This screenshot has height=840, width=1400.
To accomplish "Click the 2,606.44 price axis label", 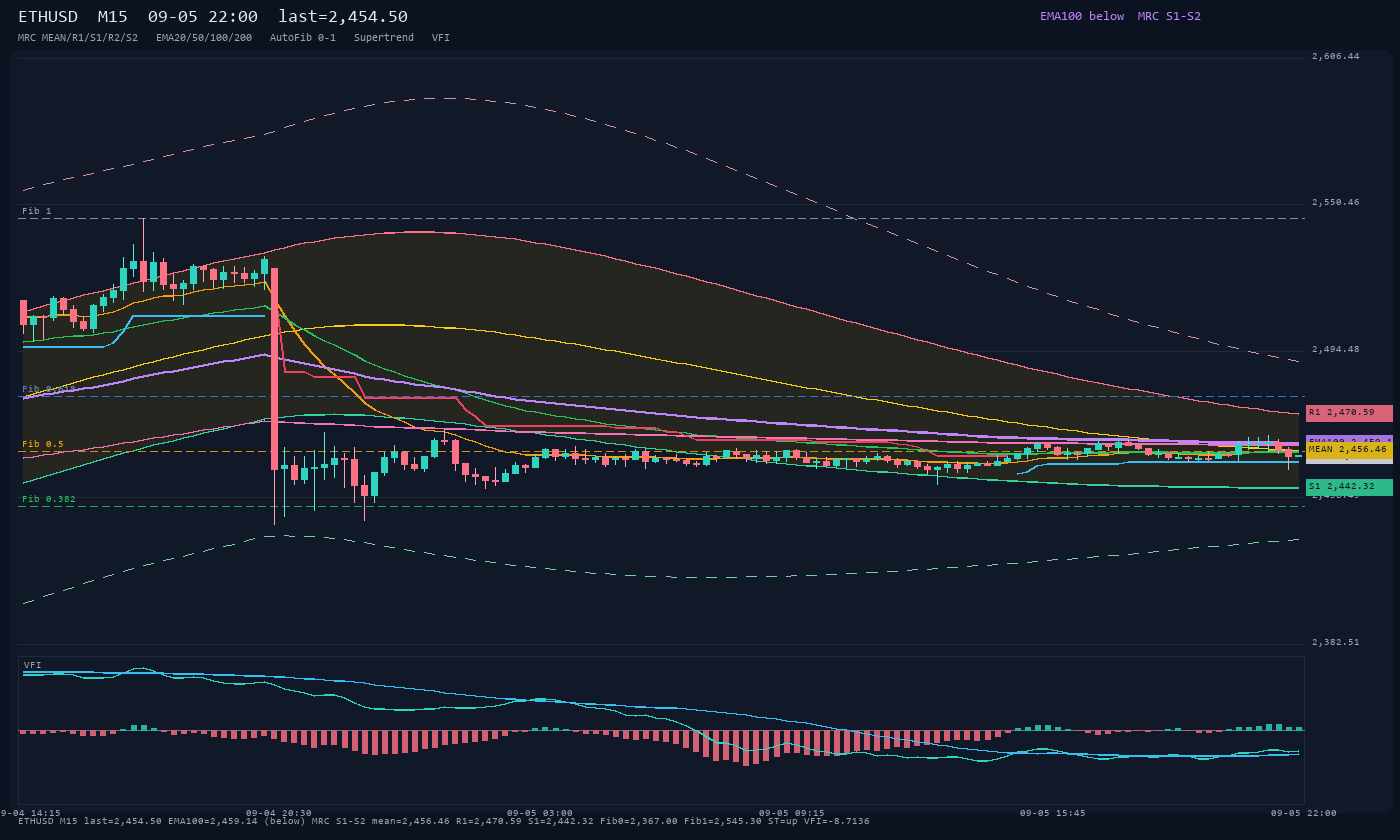I will [x=1335, y=56].
